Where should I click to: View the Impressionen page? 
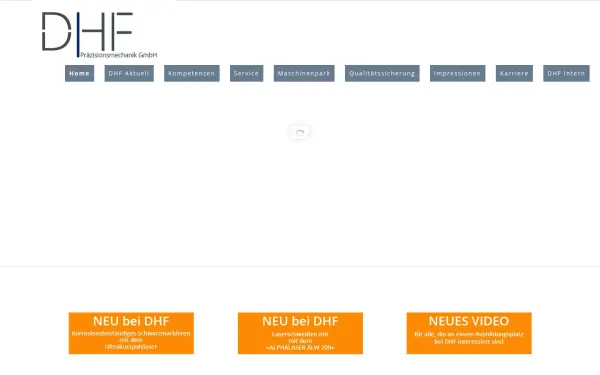tap(457, 73)
